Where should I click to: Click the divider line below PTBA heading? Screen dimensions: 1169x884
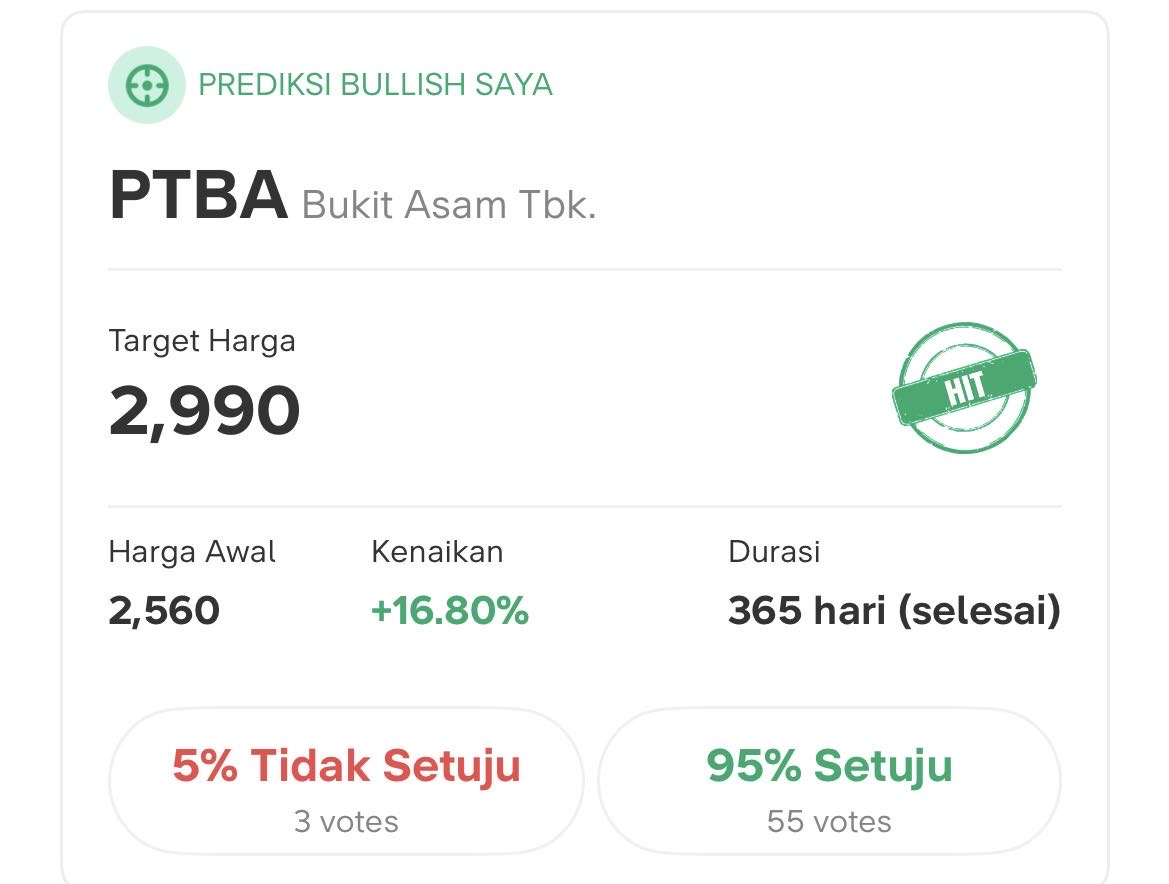[x=585, y=270]
